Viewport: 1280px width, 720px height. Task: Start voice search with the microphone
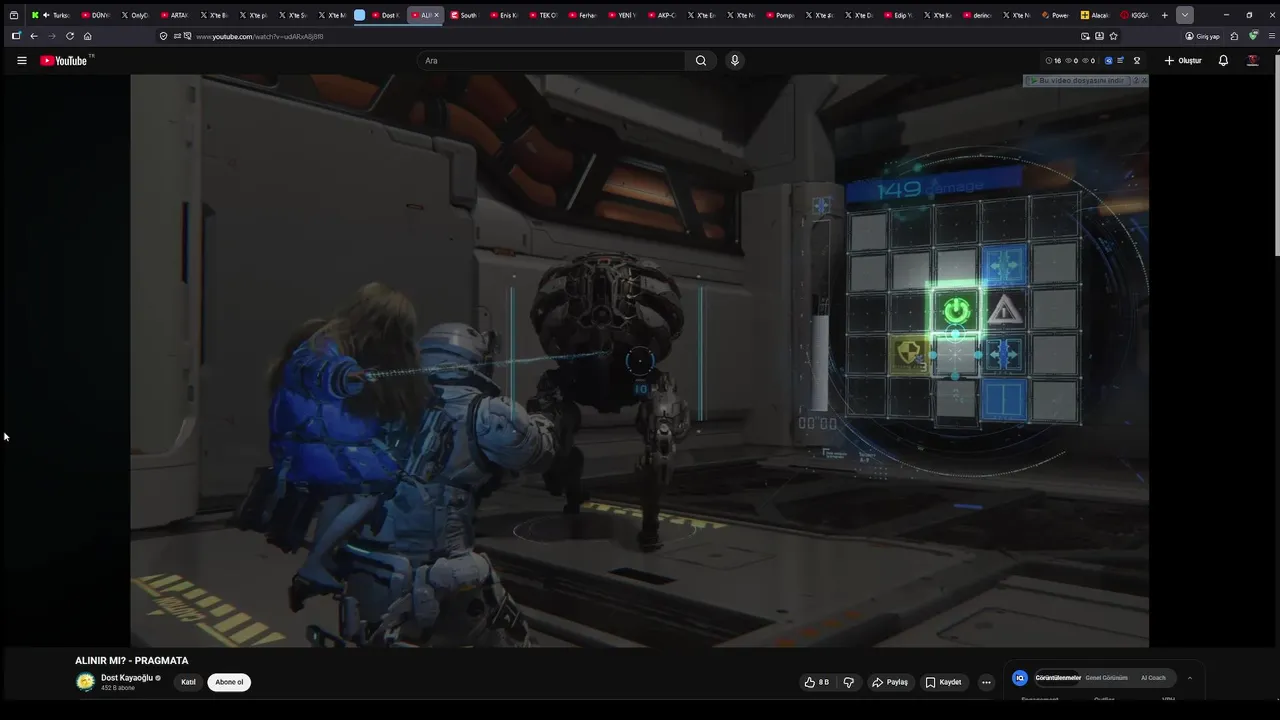point(735,61)
